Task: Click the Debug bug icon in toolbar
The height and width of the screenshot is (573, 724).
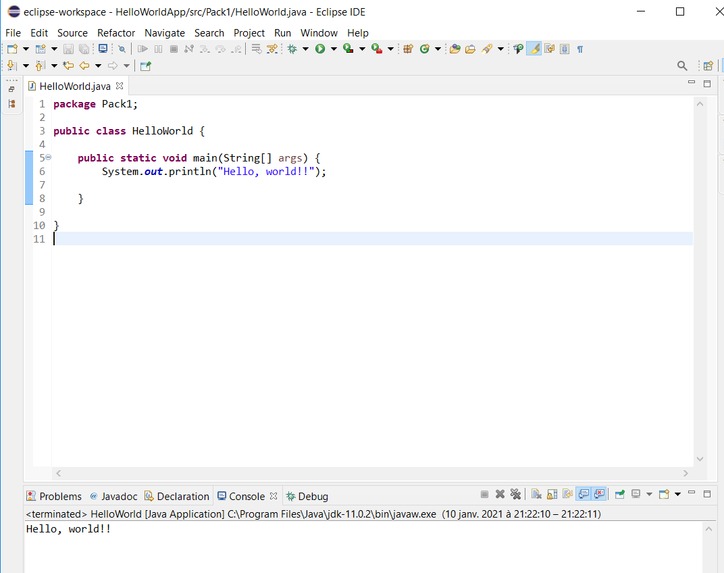Action: point(292,49)
